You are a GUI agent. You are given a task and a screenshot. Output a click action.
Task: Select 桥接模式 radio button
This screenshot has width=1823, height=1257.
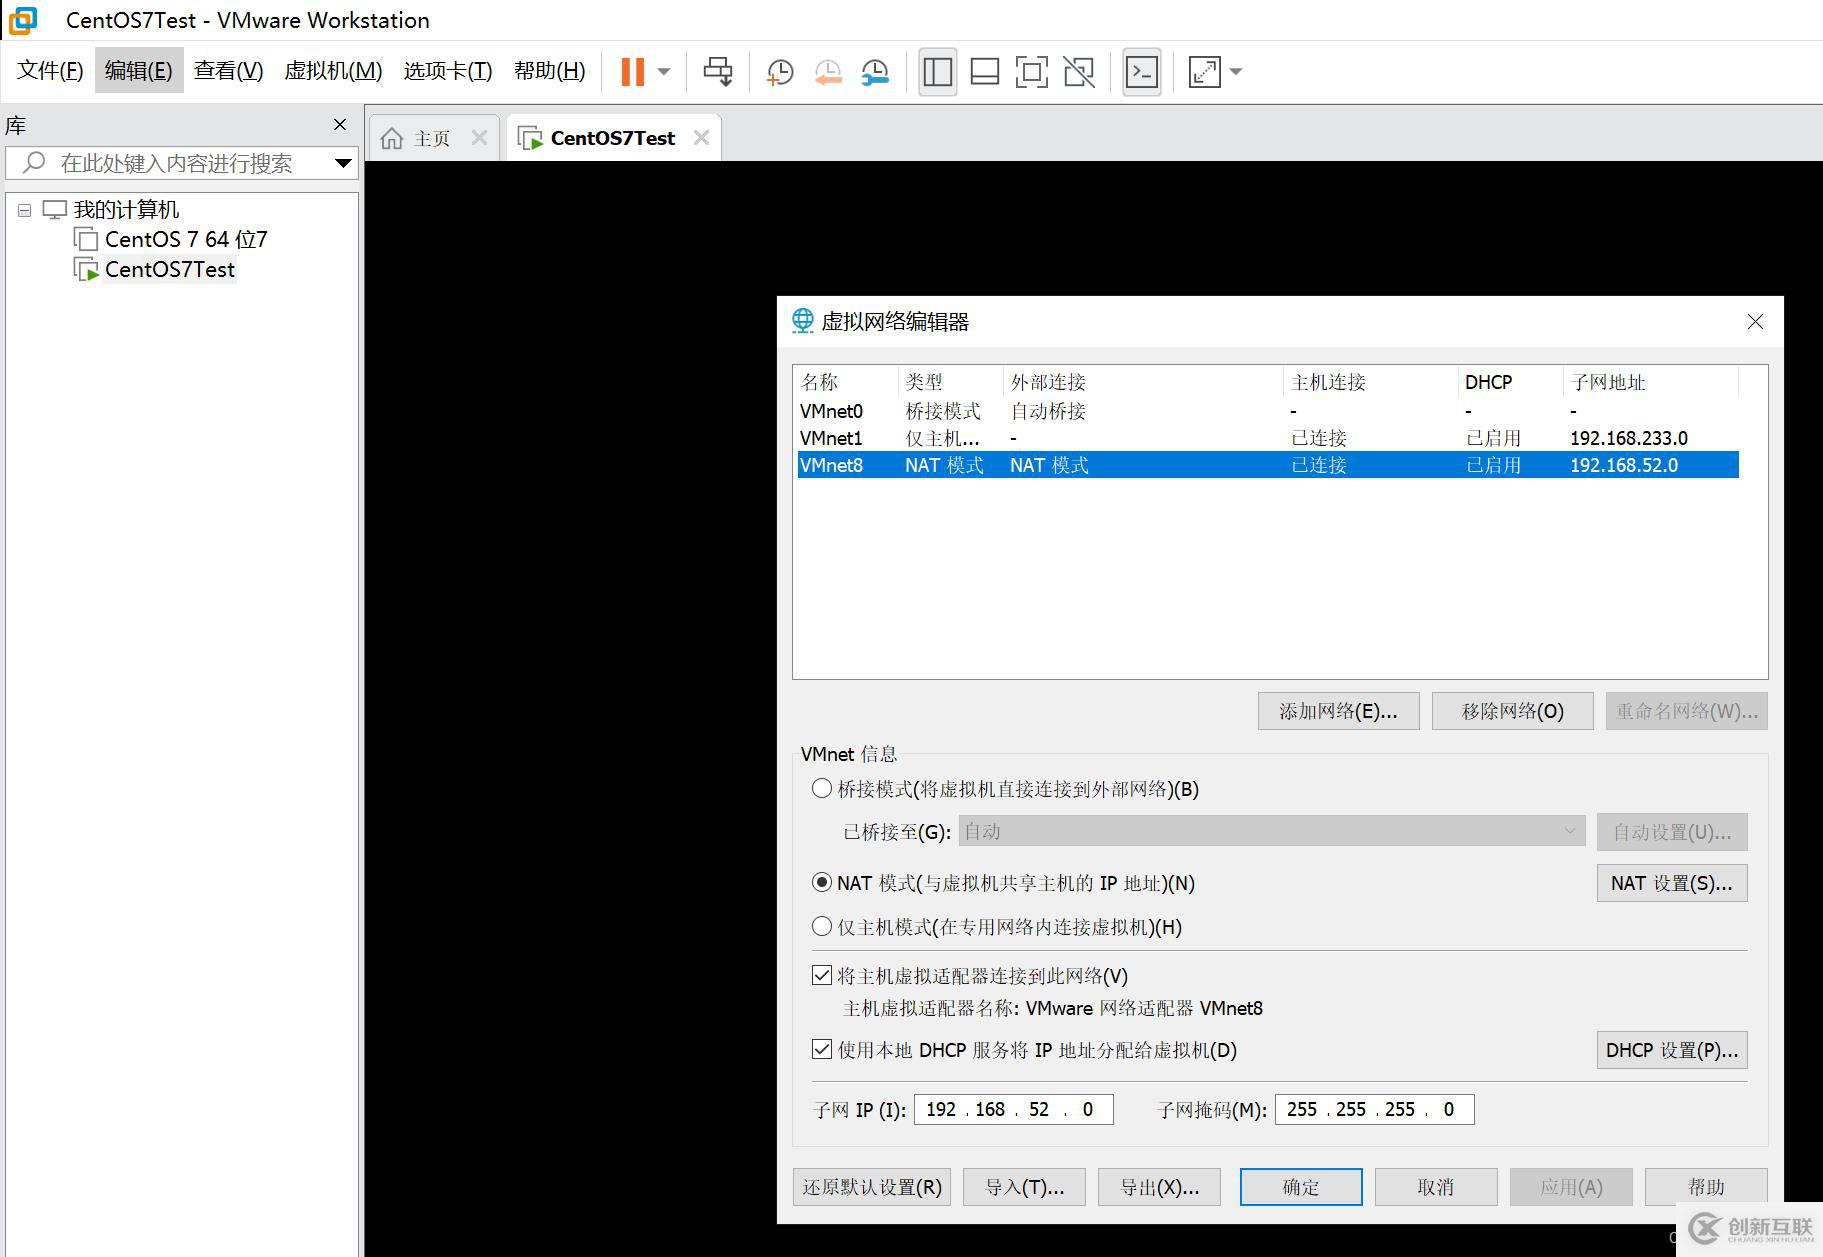tap(822, 789)
